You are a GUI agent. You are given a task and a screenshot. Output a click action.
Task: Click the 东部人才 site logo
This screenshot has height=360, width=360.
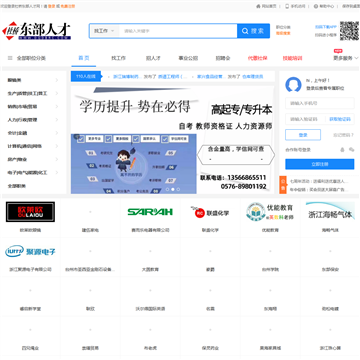coord(36,31)
